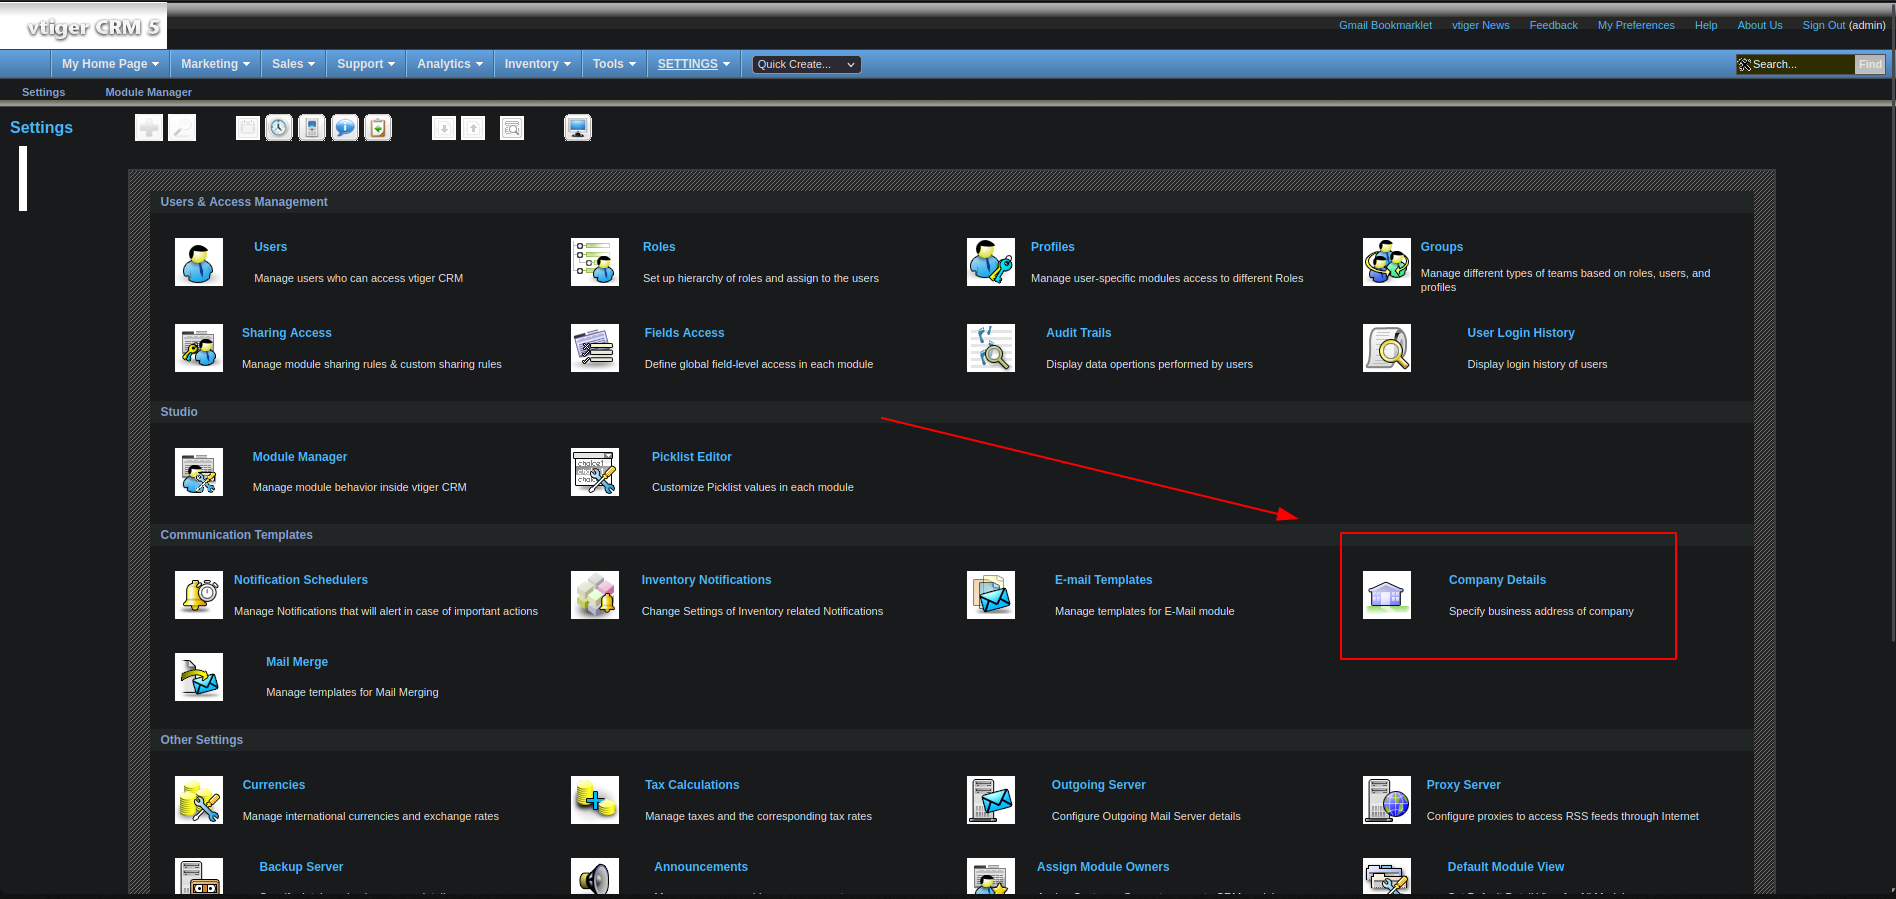Click the Profiles key icon
Screen dimensions: 1896x899
point(991,262)
